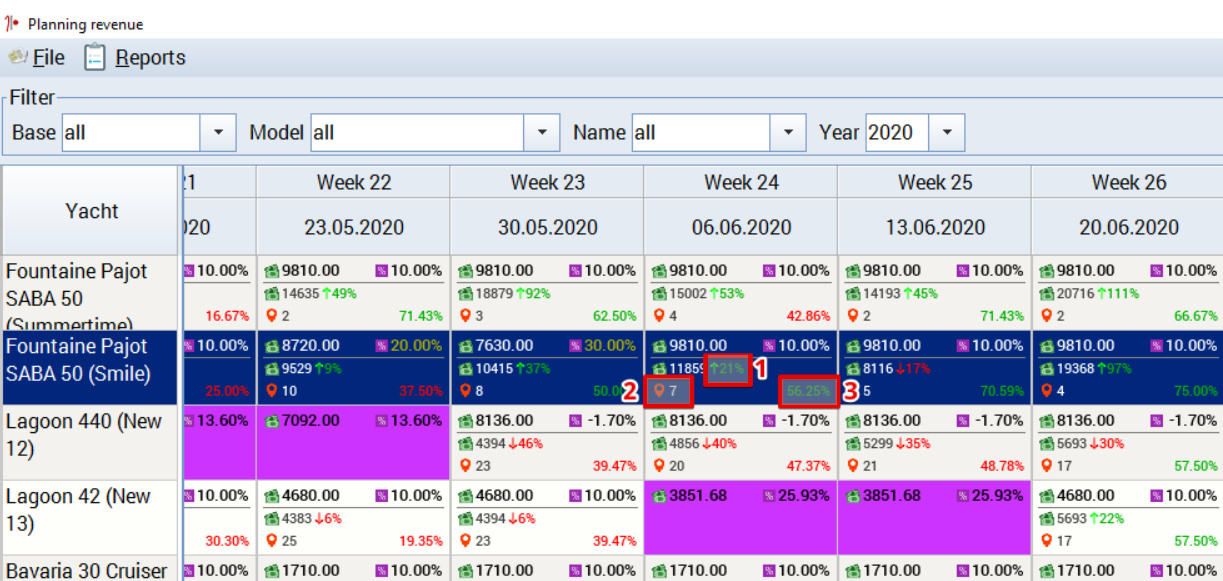Select the Week 26 column header
Screen dimensions: 1223x581
(1128, 182)
